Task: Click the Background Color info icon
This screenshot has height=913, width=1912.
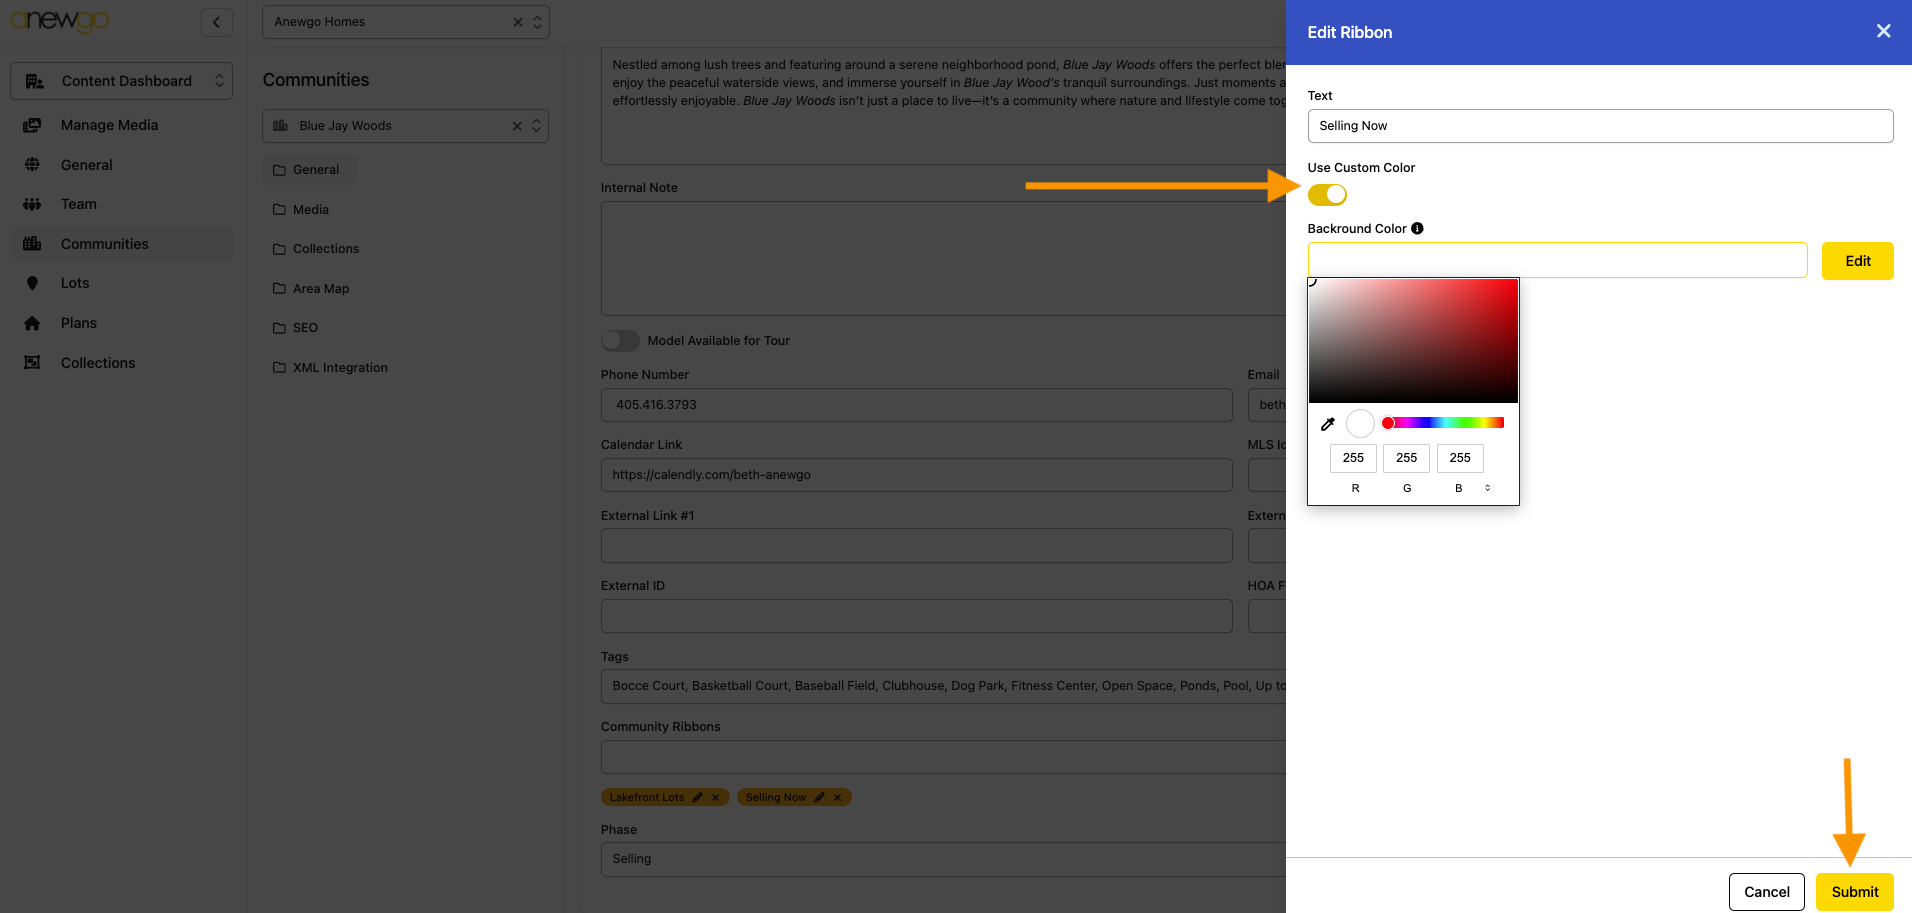Action: [x=1417, y=229]
